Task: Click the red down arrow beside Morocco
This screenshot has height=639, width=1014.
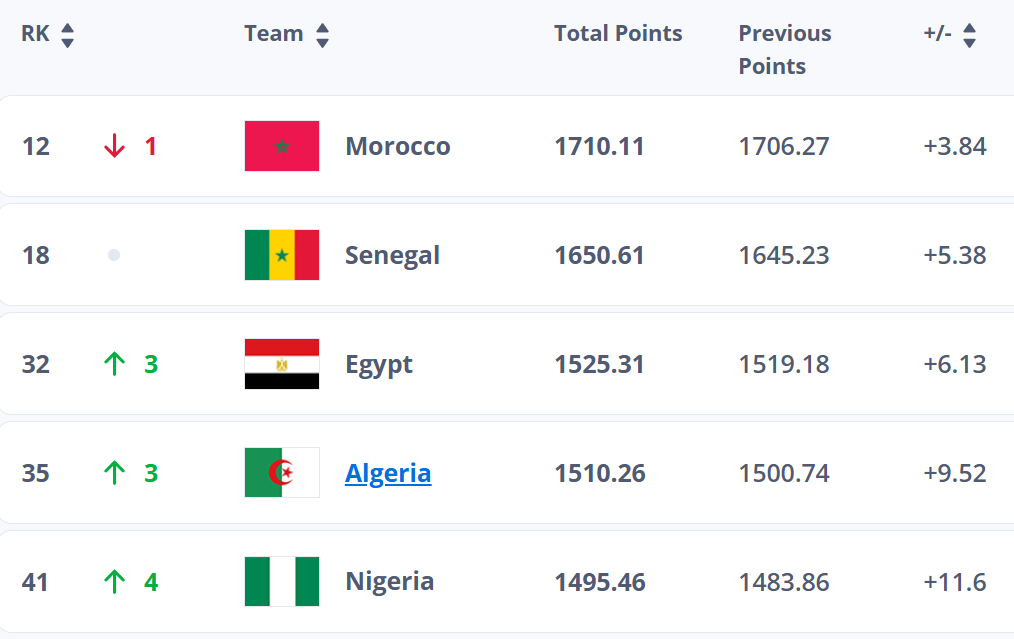Action: pos(113,145)
